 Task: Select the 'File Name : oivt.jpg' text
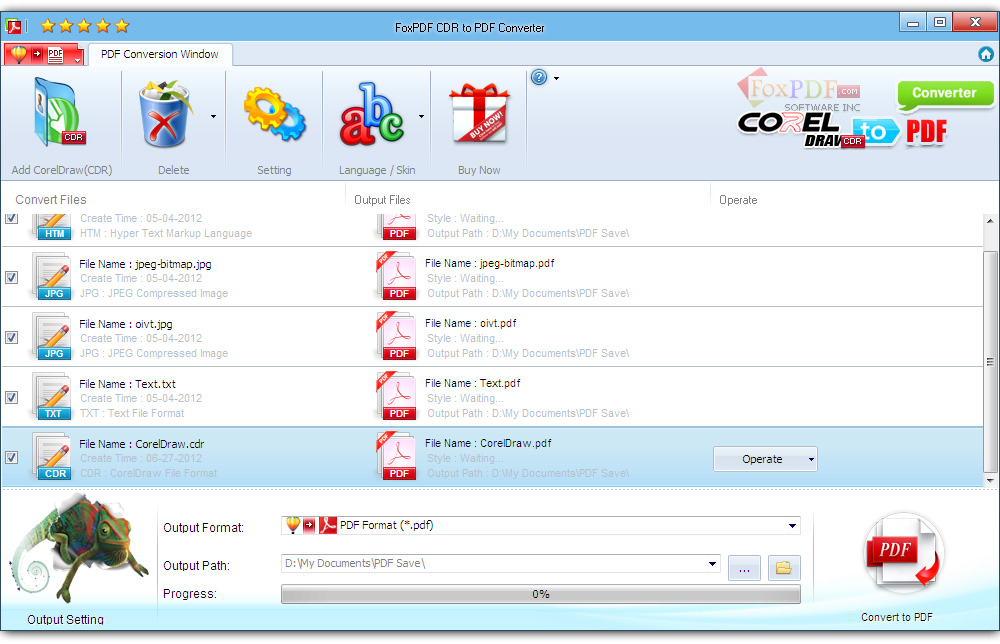pos(126,324)
